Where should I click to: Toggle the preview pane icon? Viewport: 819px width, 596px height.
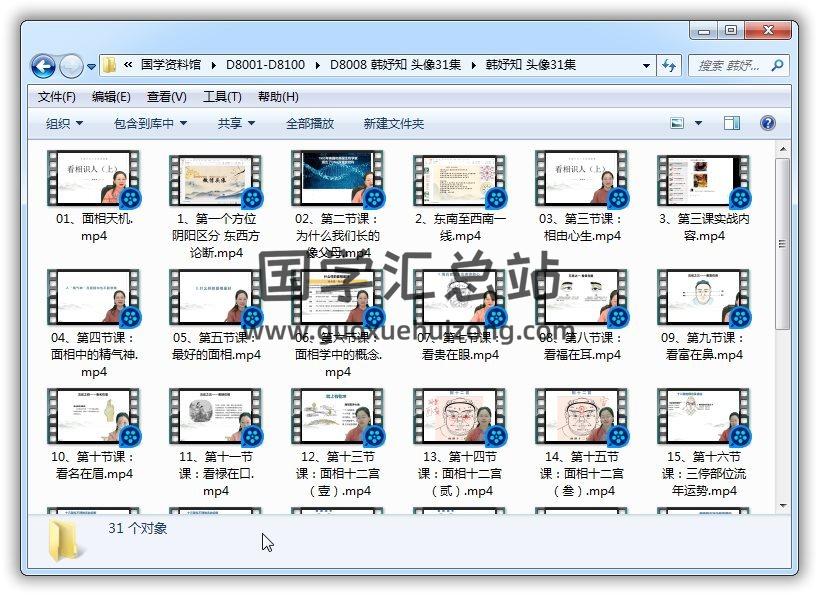click(732, 123)
